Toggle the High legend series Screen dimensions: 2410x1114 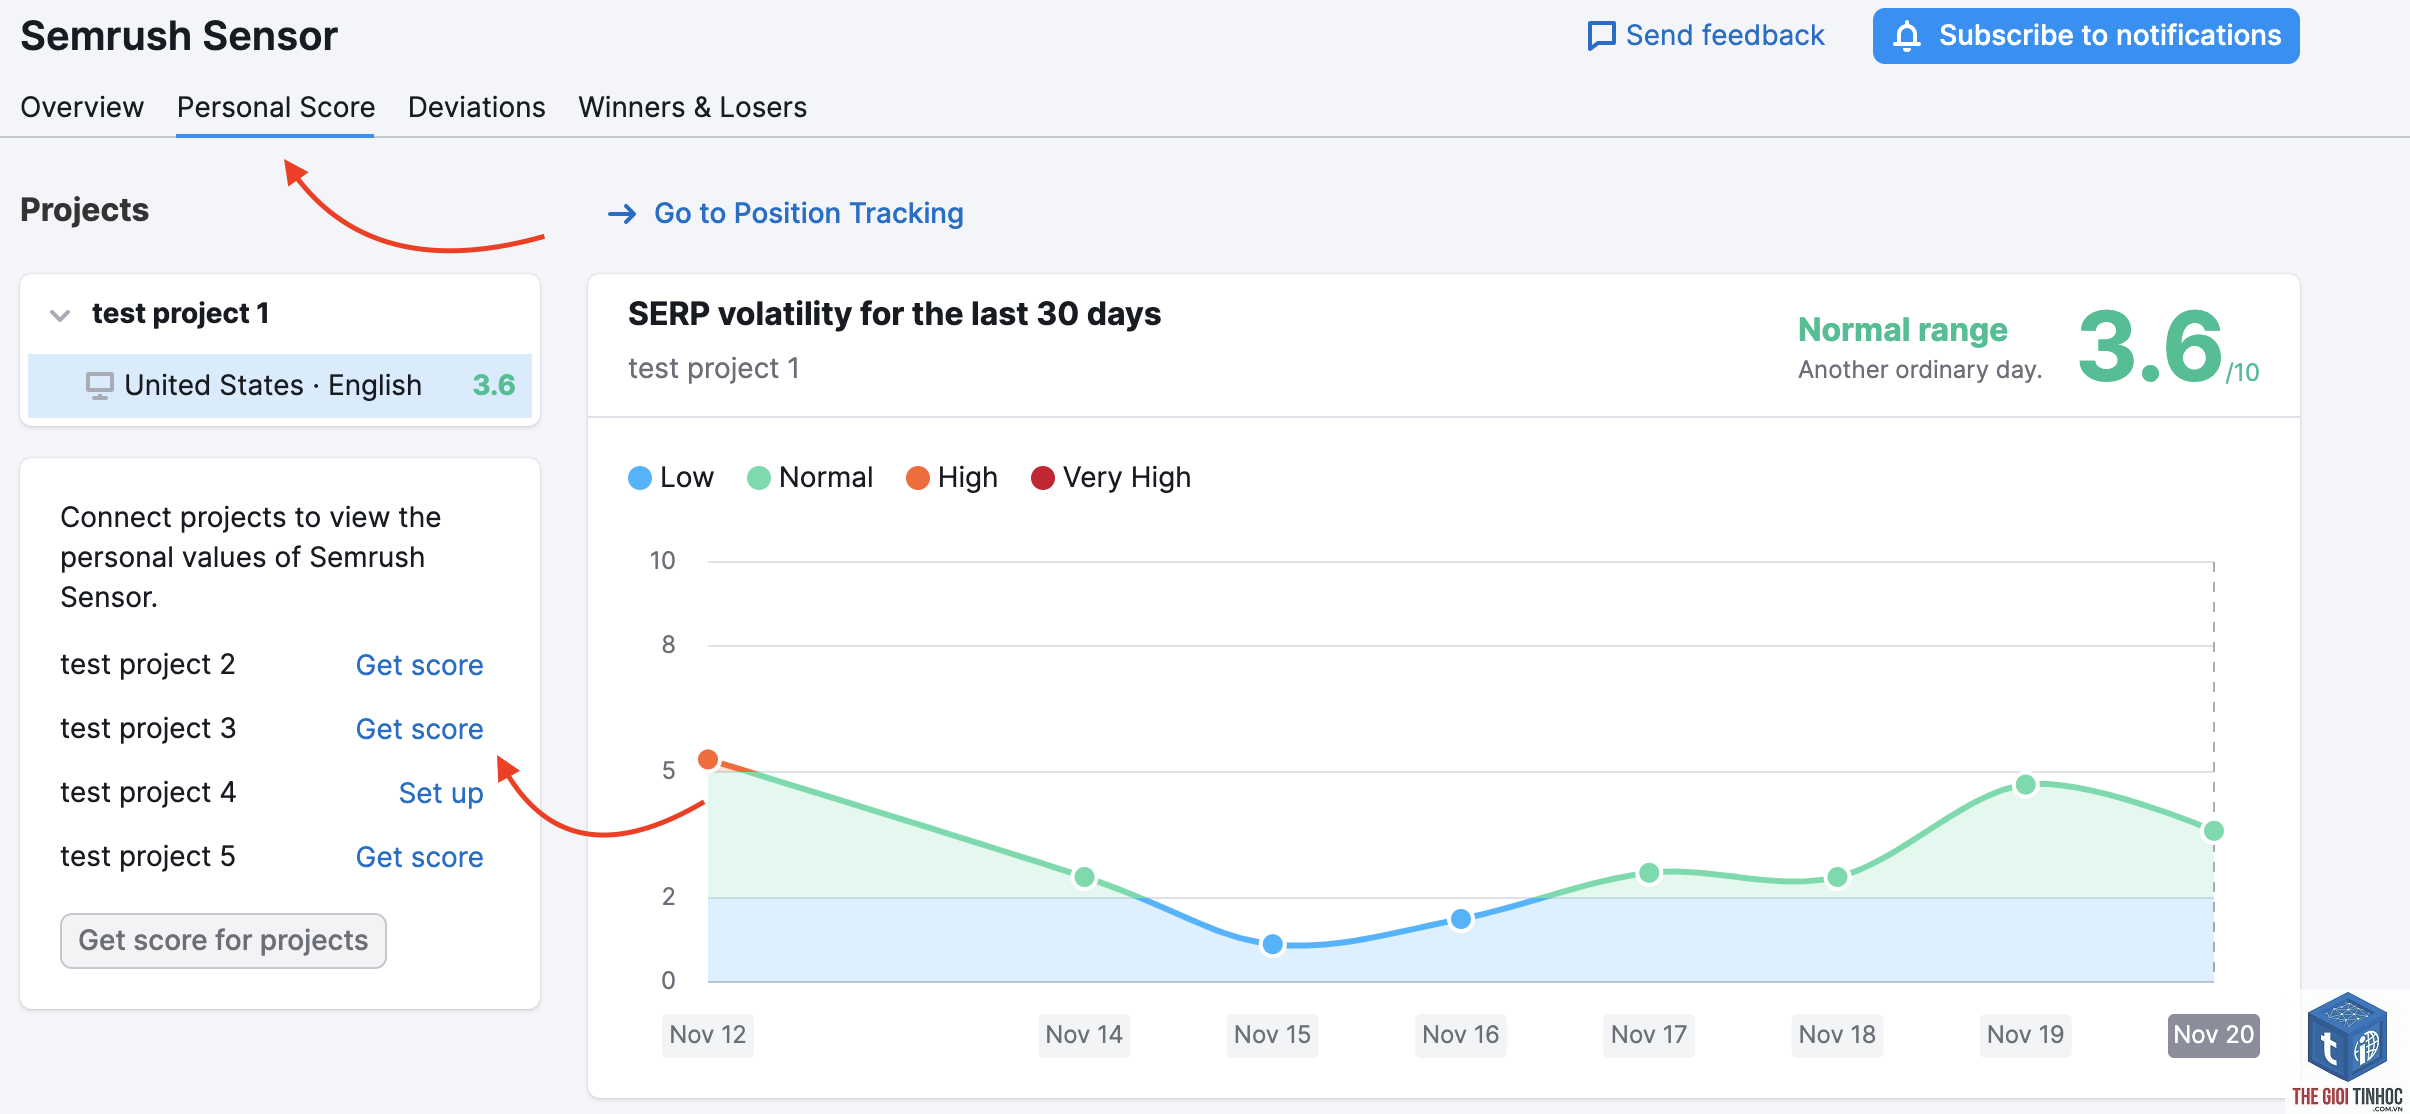(952, 478)
